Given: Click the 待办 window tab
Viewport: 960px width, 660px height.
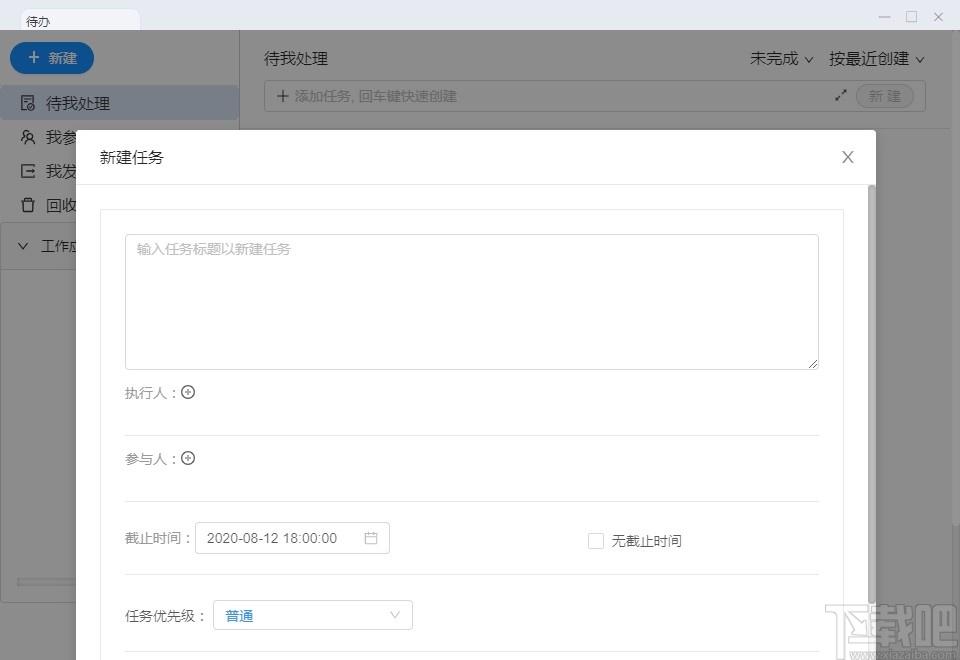Looking at the screenshot, I should click(80, 20).
